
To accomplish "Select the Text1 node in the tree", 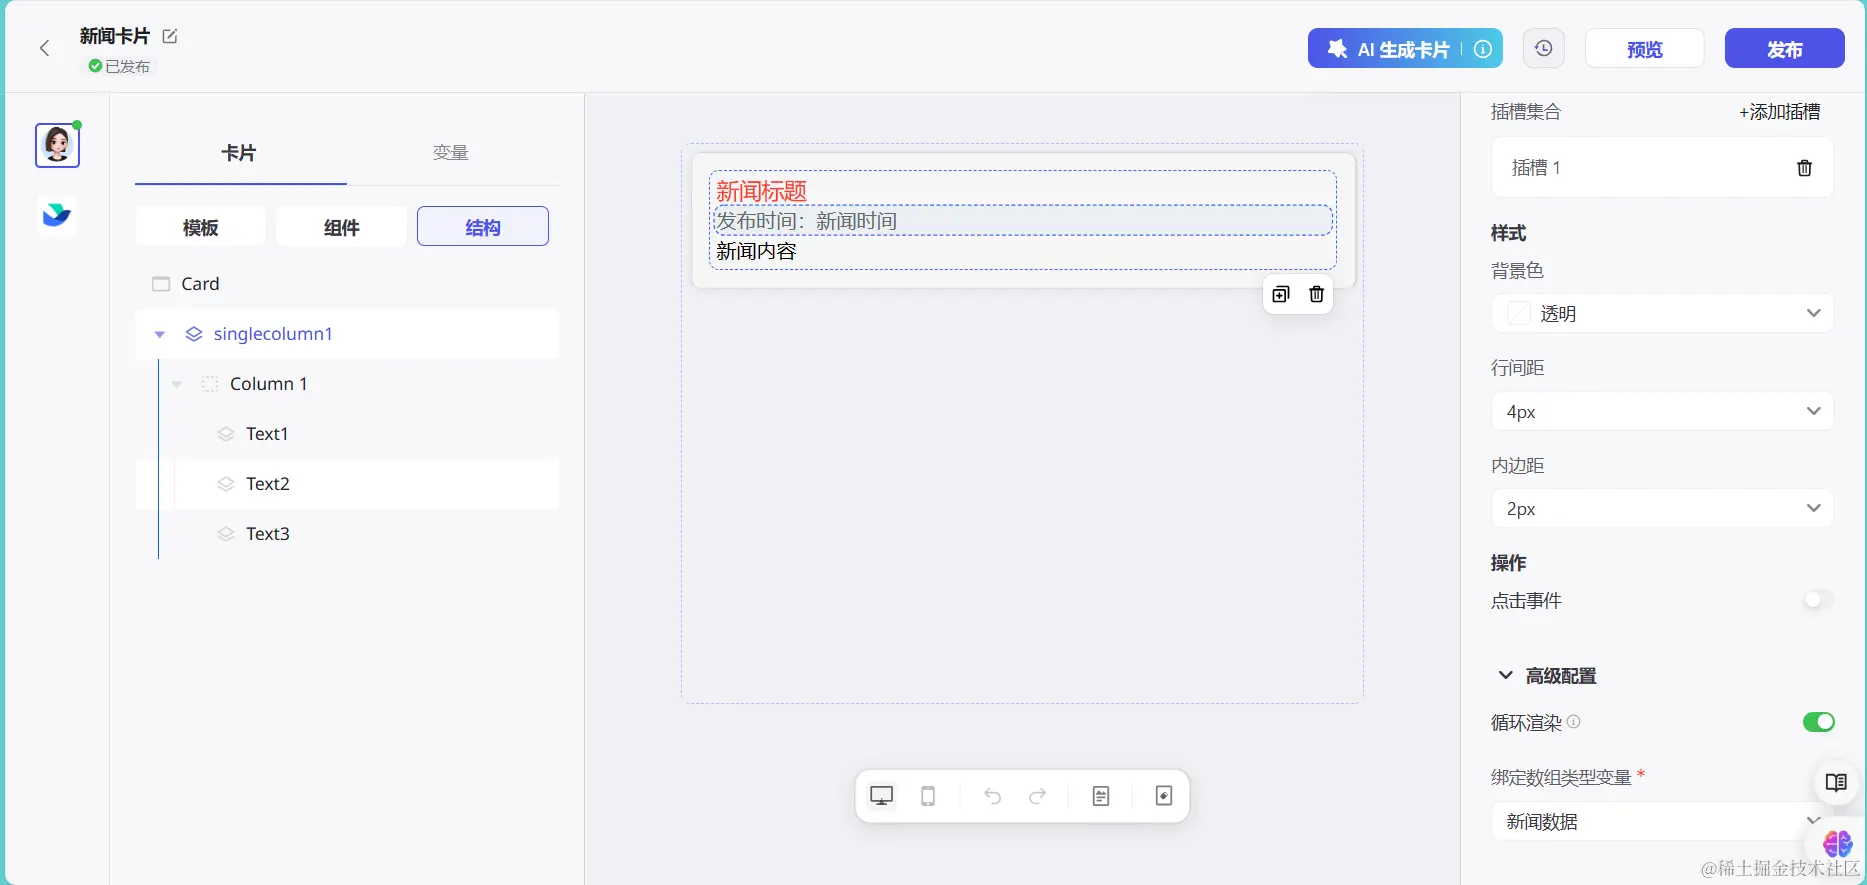I will click(x=347, y=434).
